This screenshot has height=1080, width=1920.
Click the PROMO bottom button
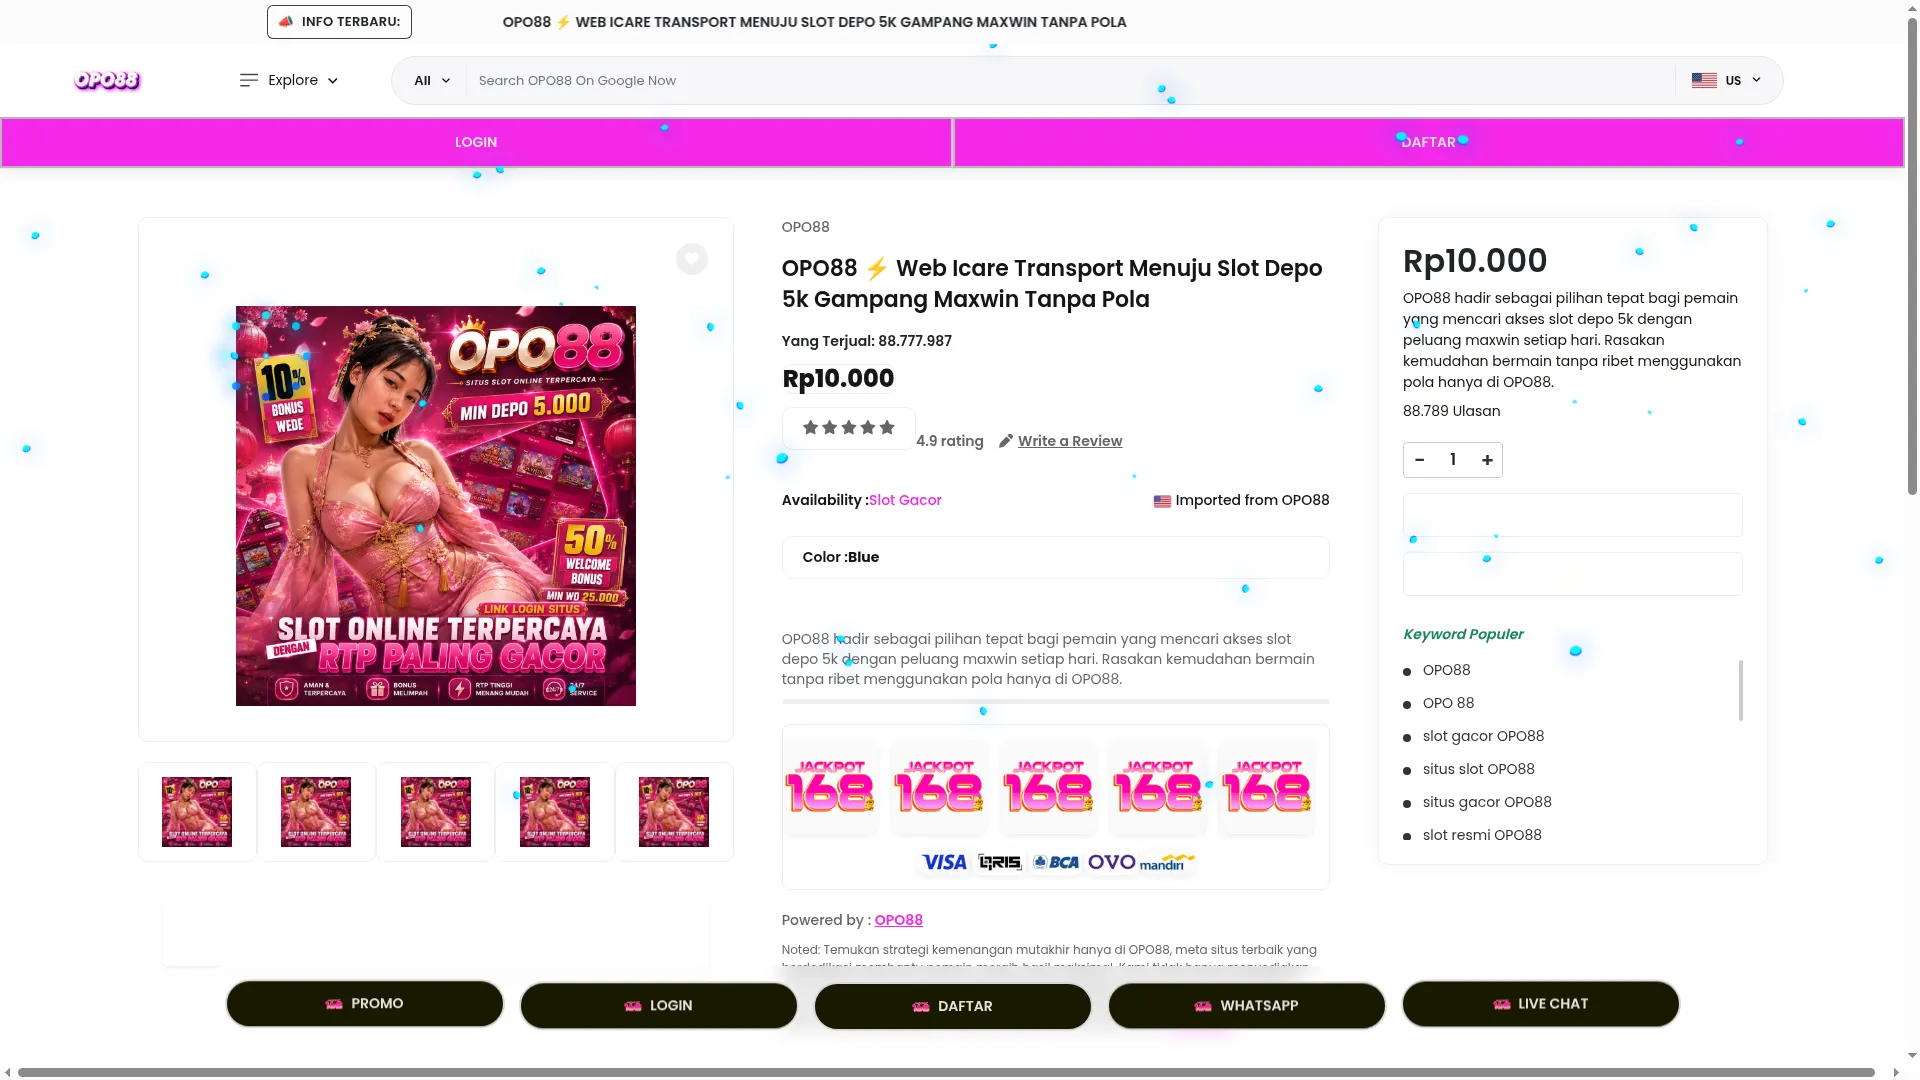click(365, 1003)
